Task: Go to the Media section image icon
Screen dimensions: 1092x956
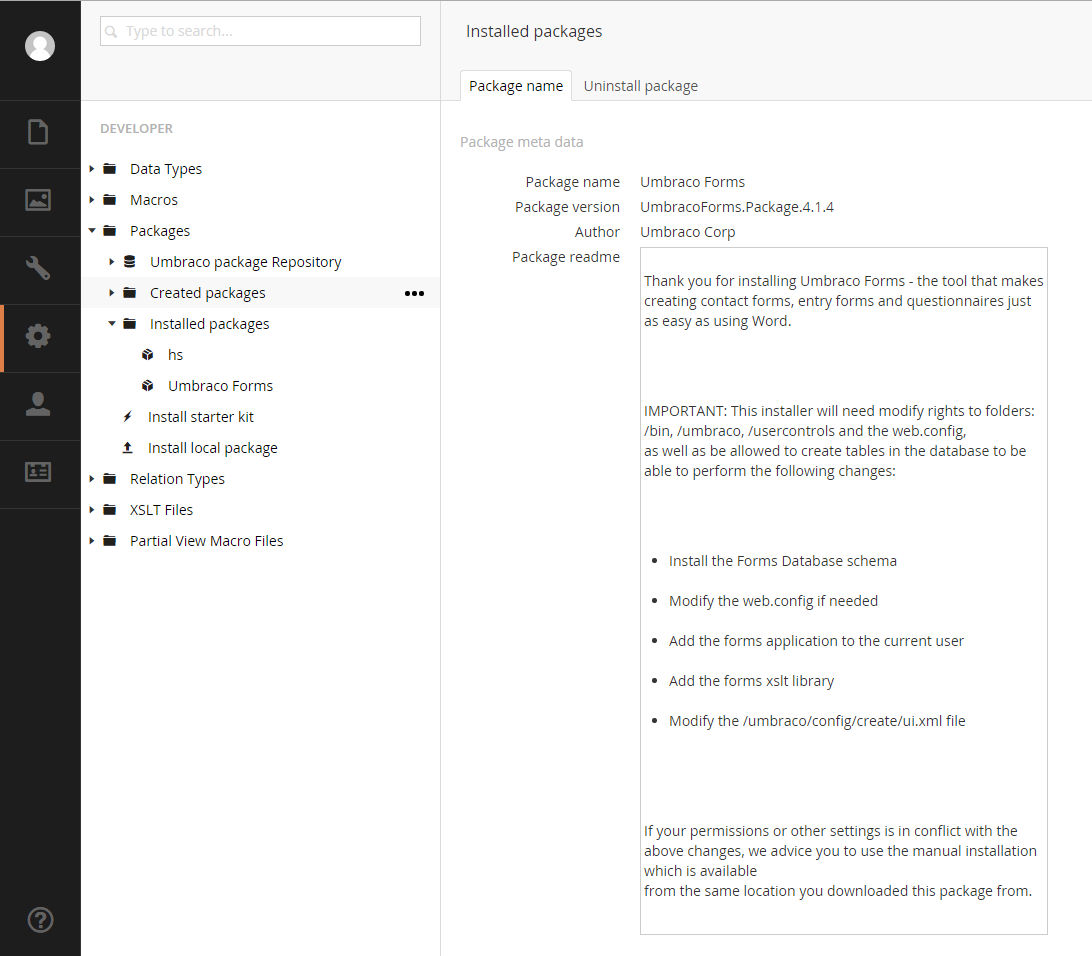Action: coord(38,200)
